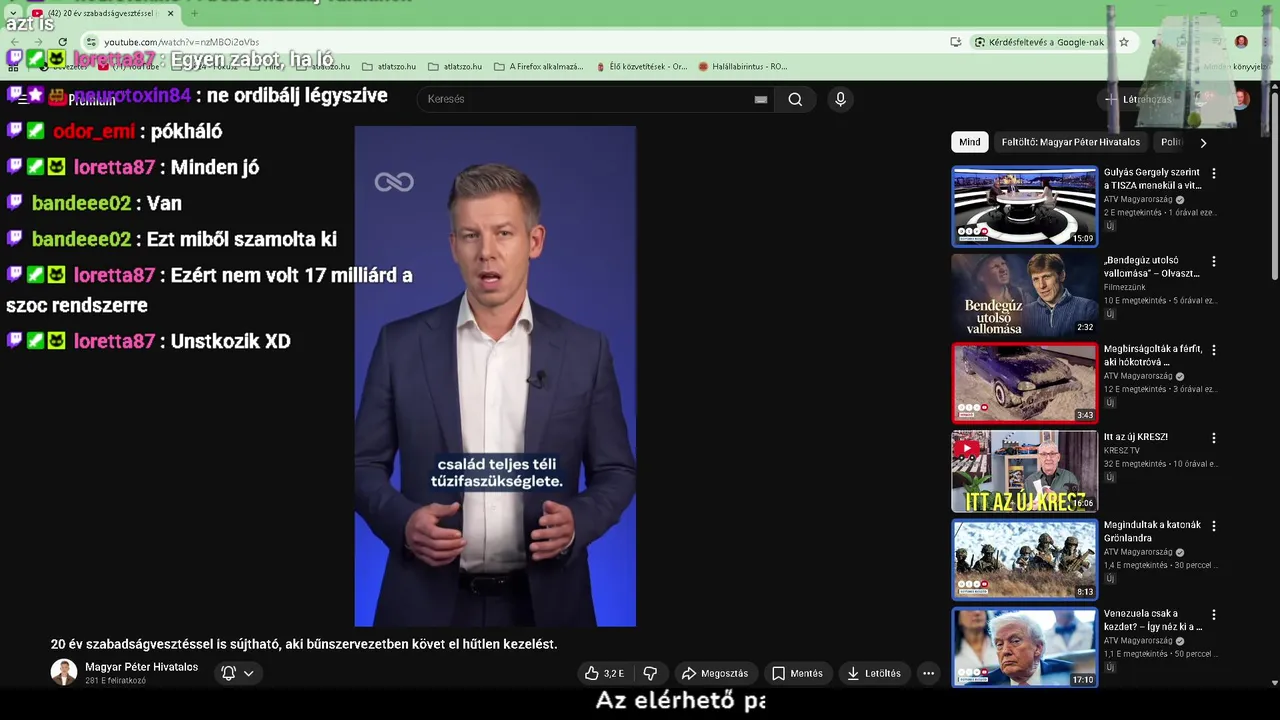Open more actions ellipsis below video
Viewport: 1280px width, 720px height.
(x=928, y=673)
